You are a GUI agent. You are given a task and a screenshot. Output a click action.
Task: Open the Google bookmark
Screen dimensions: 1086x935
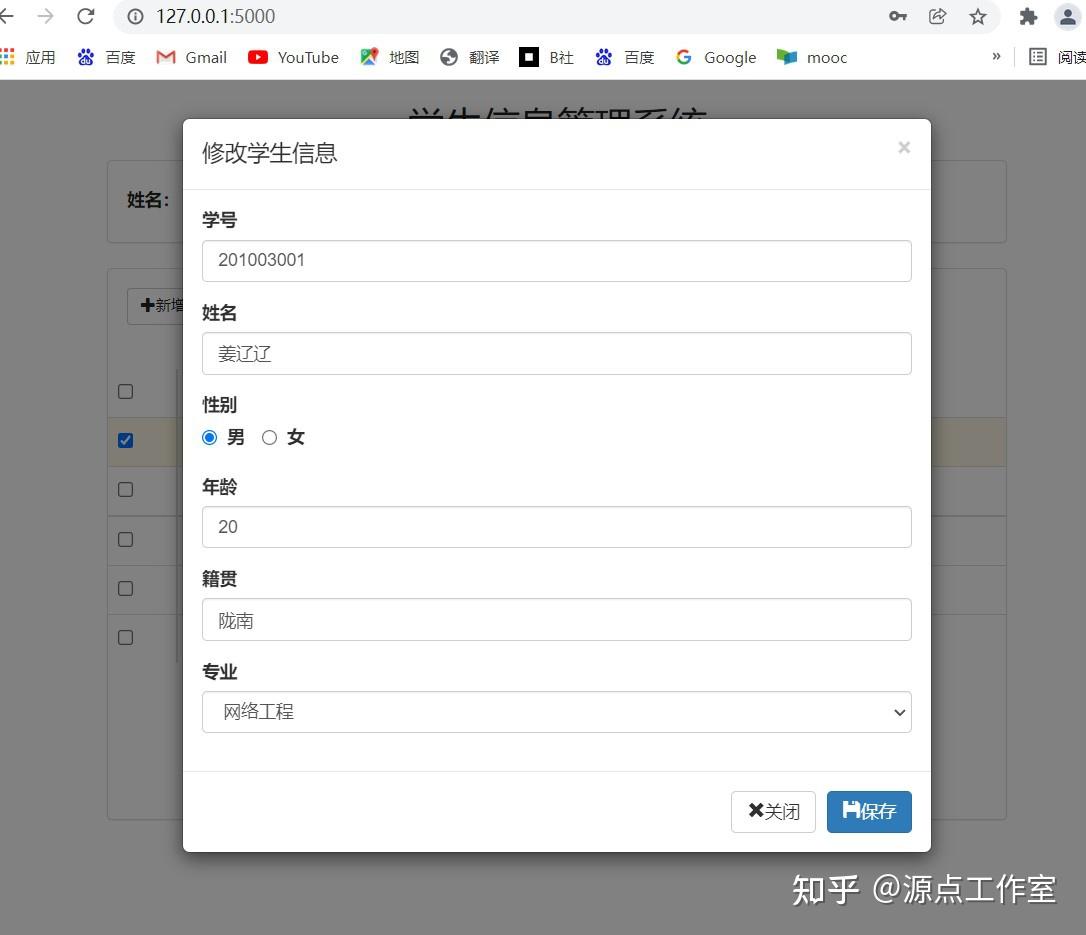click(x=715, y=57)
